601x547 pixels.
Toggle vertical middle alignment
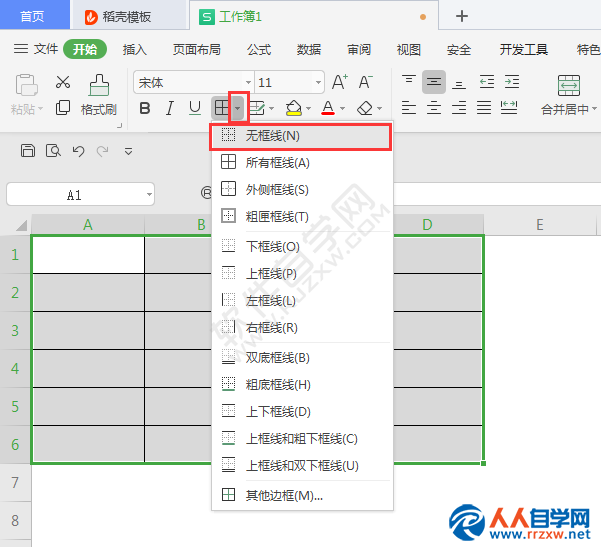tap(434, 82)
